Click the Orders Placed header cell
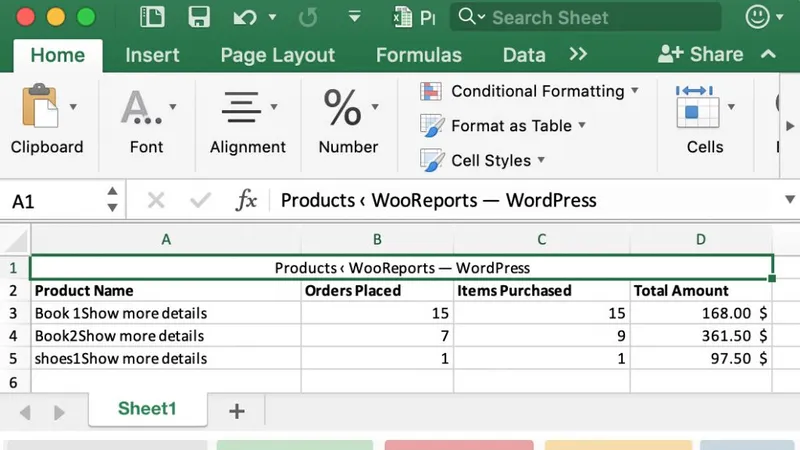The height and width of the screenshot is (450, 800). [377, 290]
